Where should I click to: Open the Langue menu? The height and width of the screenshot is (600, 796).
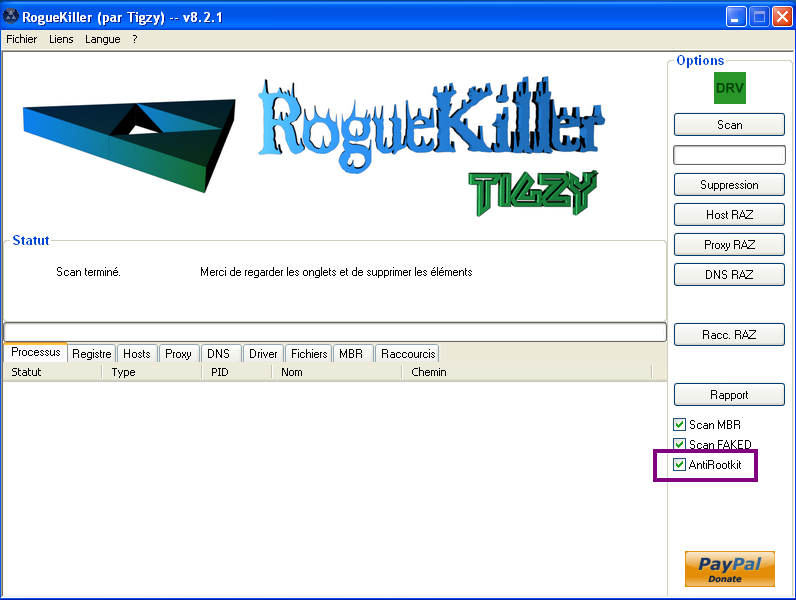[x=103, y=39]
